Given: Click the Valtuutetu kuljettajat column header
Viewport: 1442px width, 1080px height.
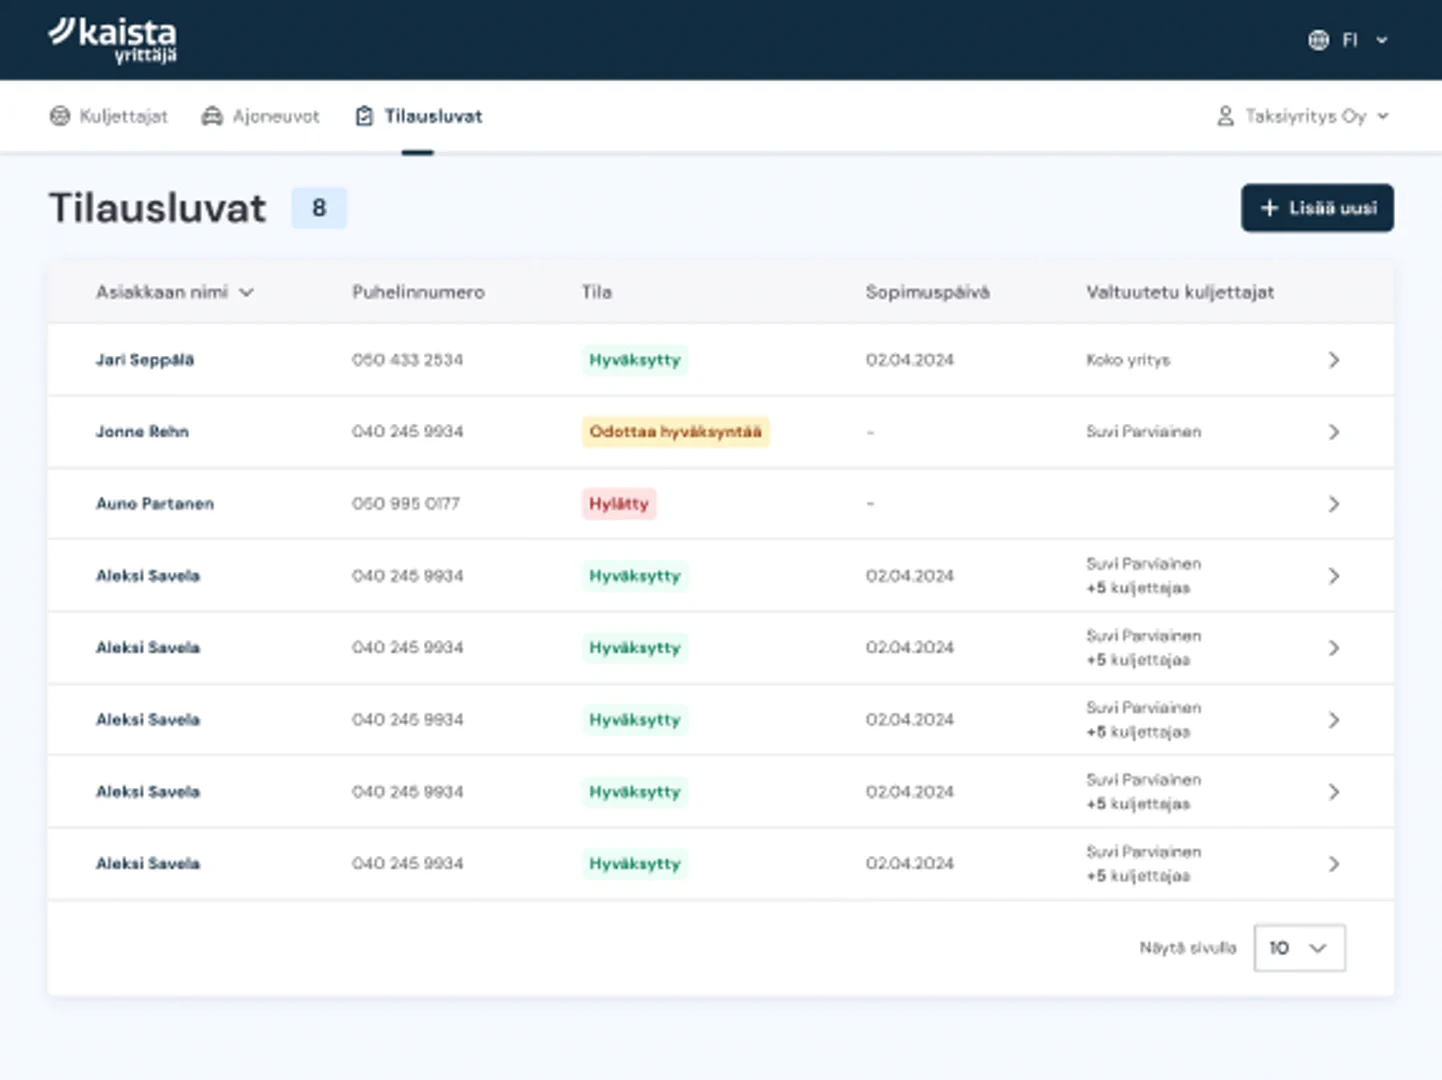Looking at the screenshot, I should [x=1180, y=292].
